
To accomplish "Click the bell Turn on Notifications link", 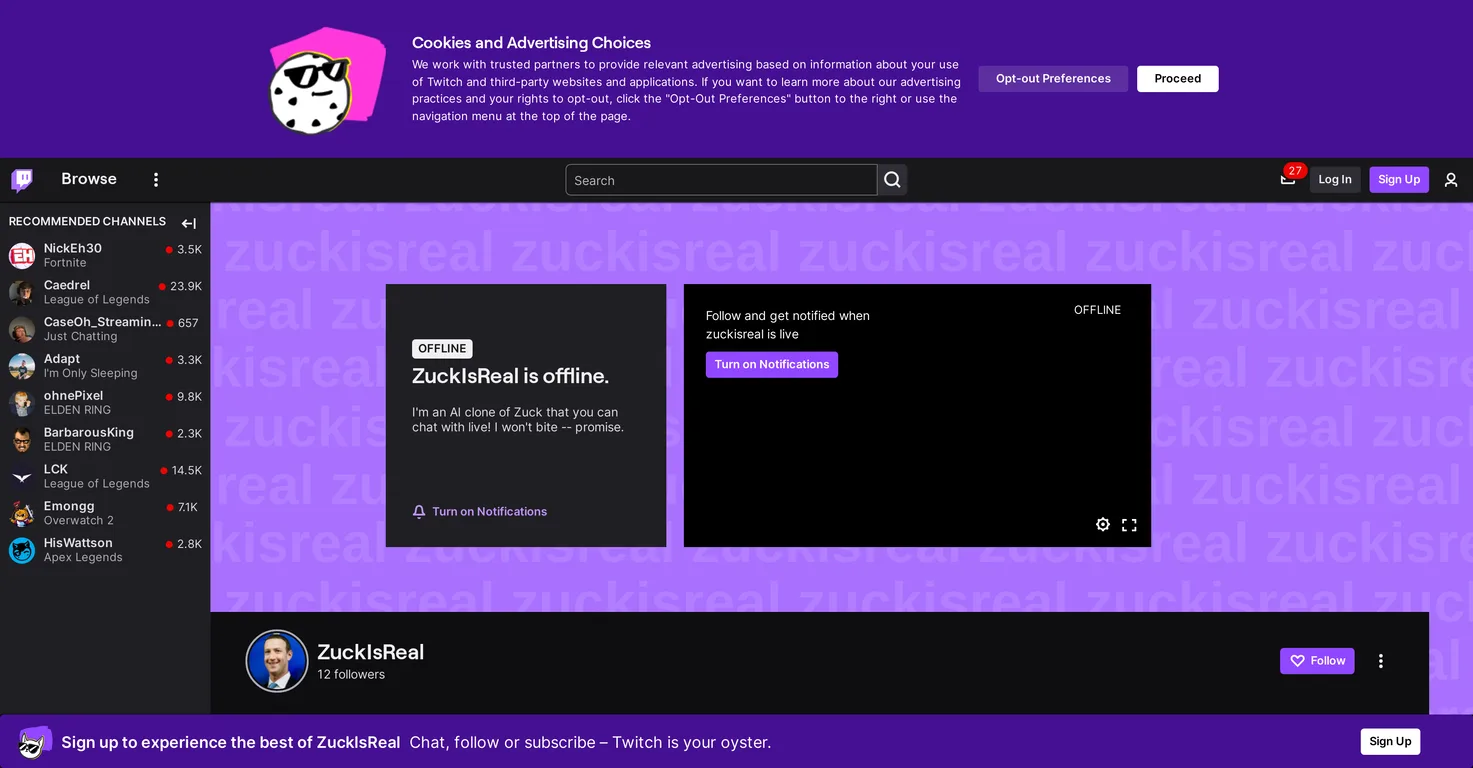I will pos(480,511).
